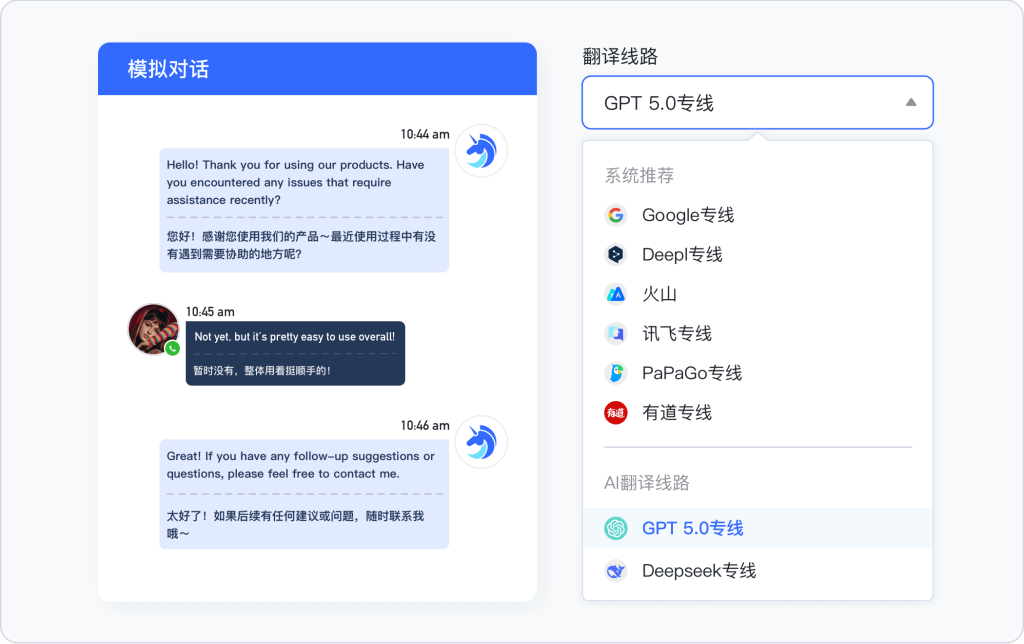The image size is (1024, 644).
Task: Click the customer's profile photo
Action: tap(153, 328)
